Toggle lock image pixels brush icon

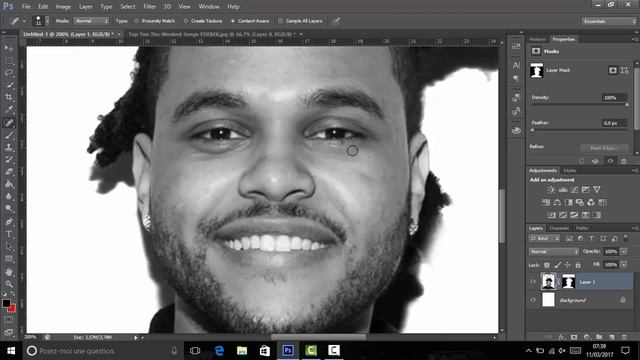[x=558, y=265]
